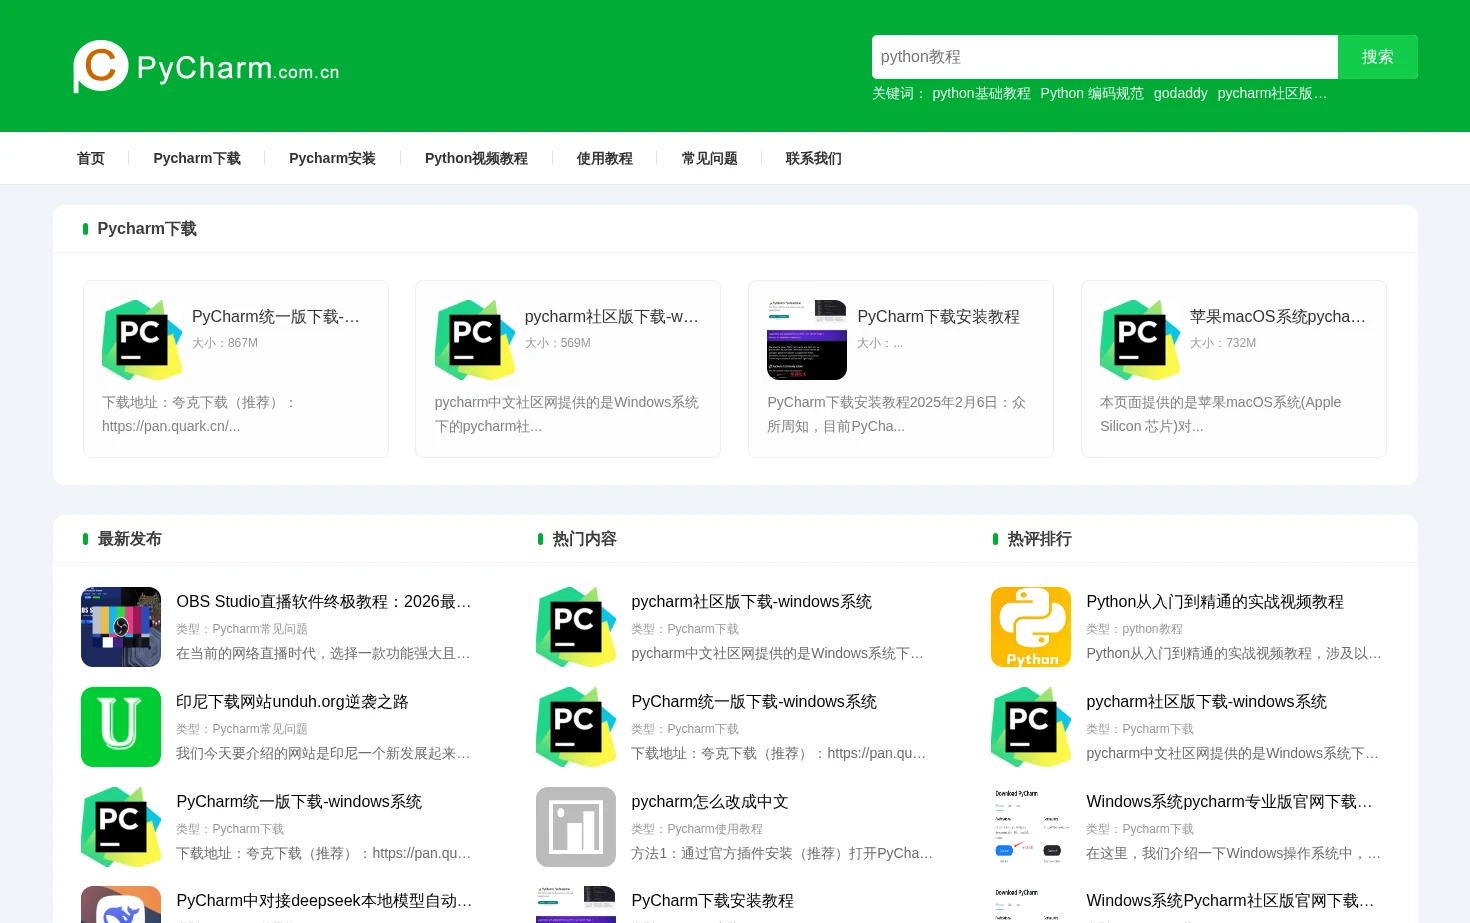Open Windows系统pycharm专业版官网下载 article title
This screenshot has width=1470, height=923.
[x=1229, y=801]
